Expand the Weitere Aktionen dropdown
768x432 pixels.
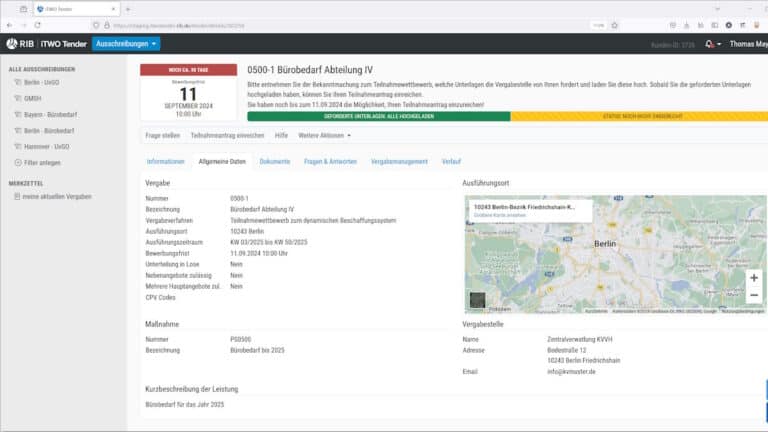tap(324, 135)
